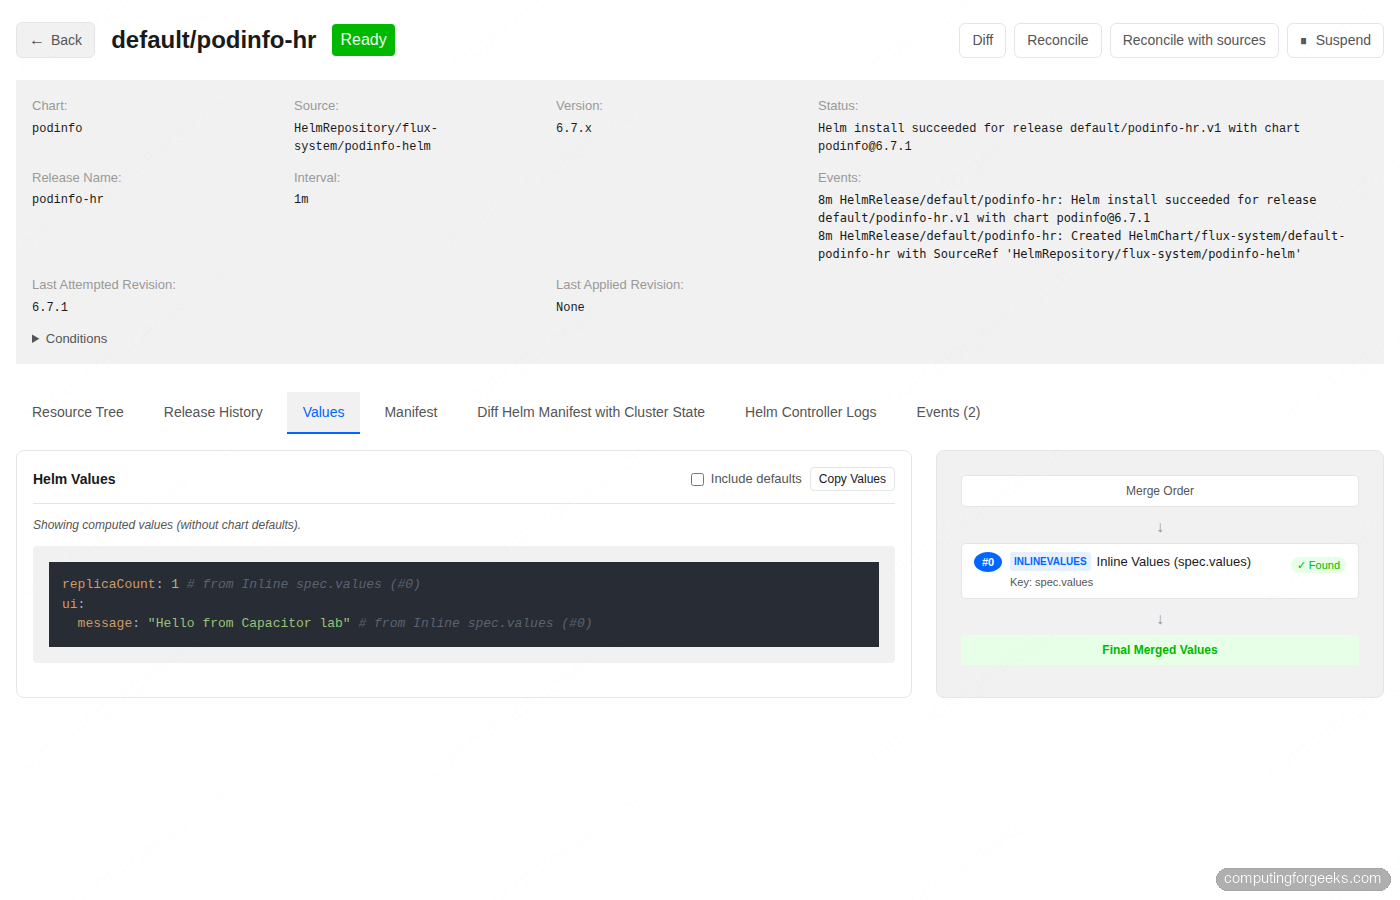Click the Found status badge

pyautogui.click(x=1318, y=565)
